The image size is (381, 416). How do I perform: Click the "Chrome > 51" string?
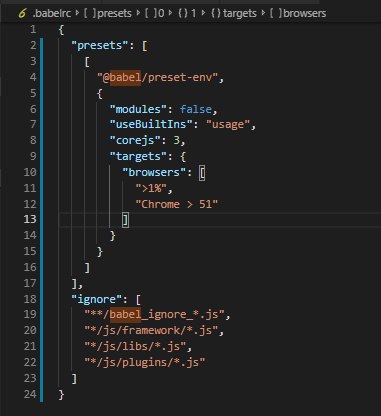point(176,204)
